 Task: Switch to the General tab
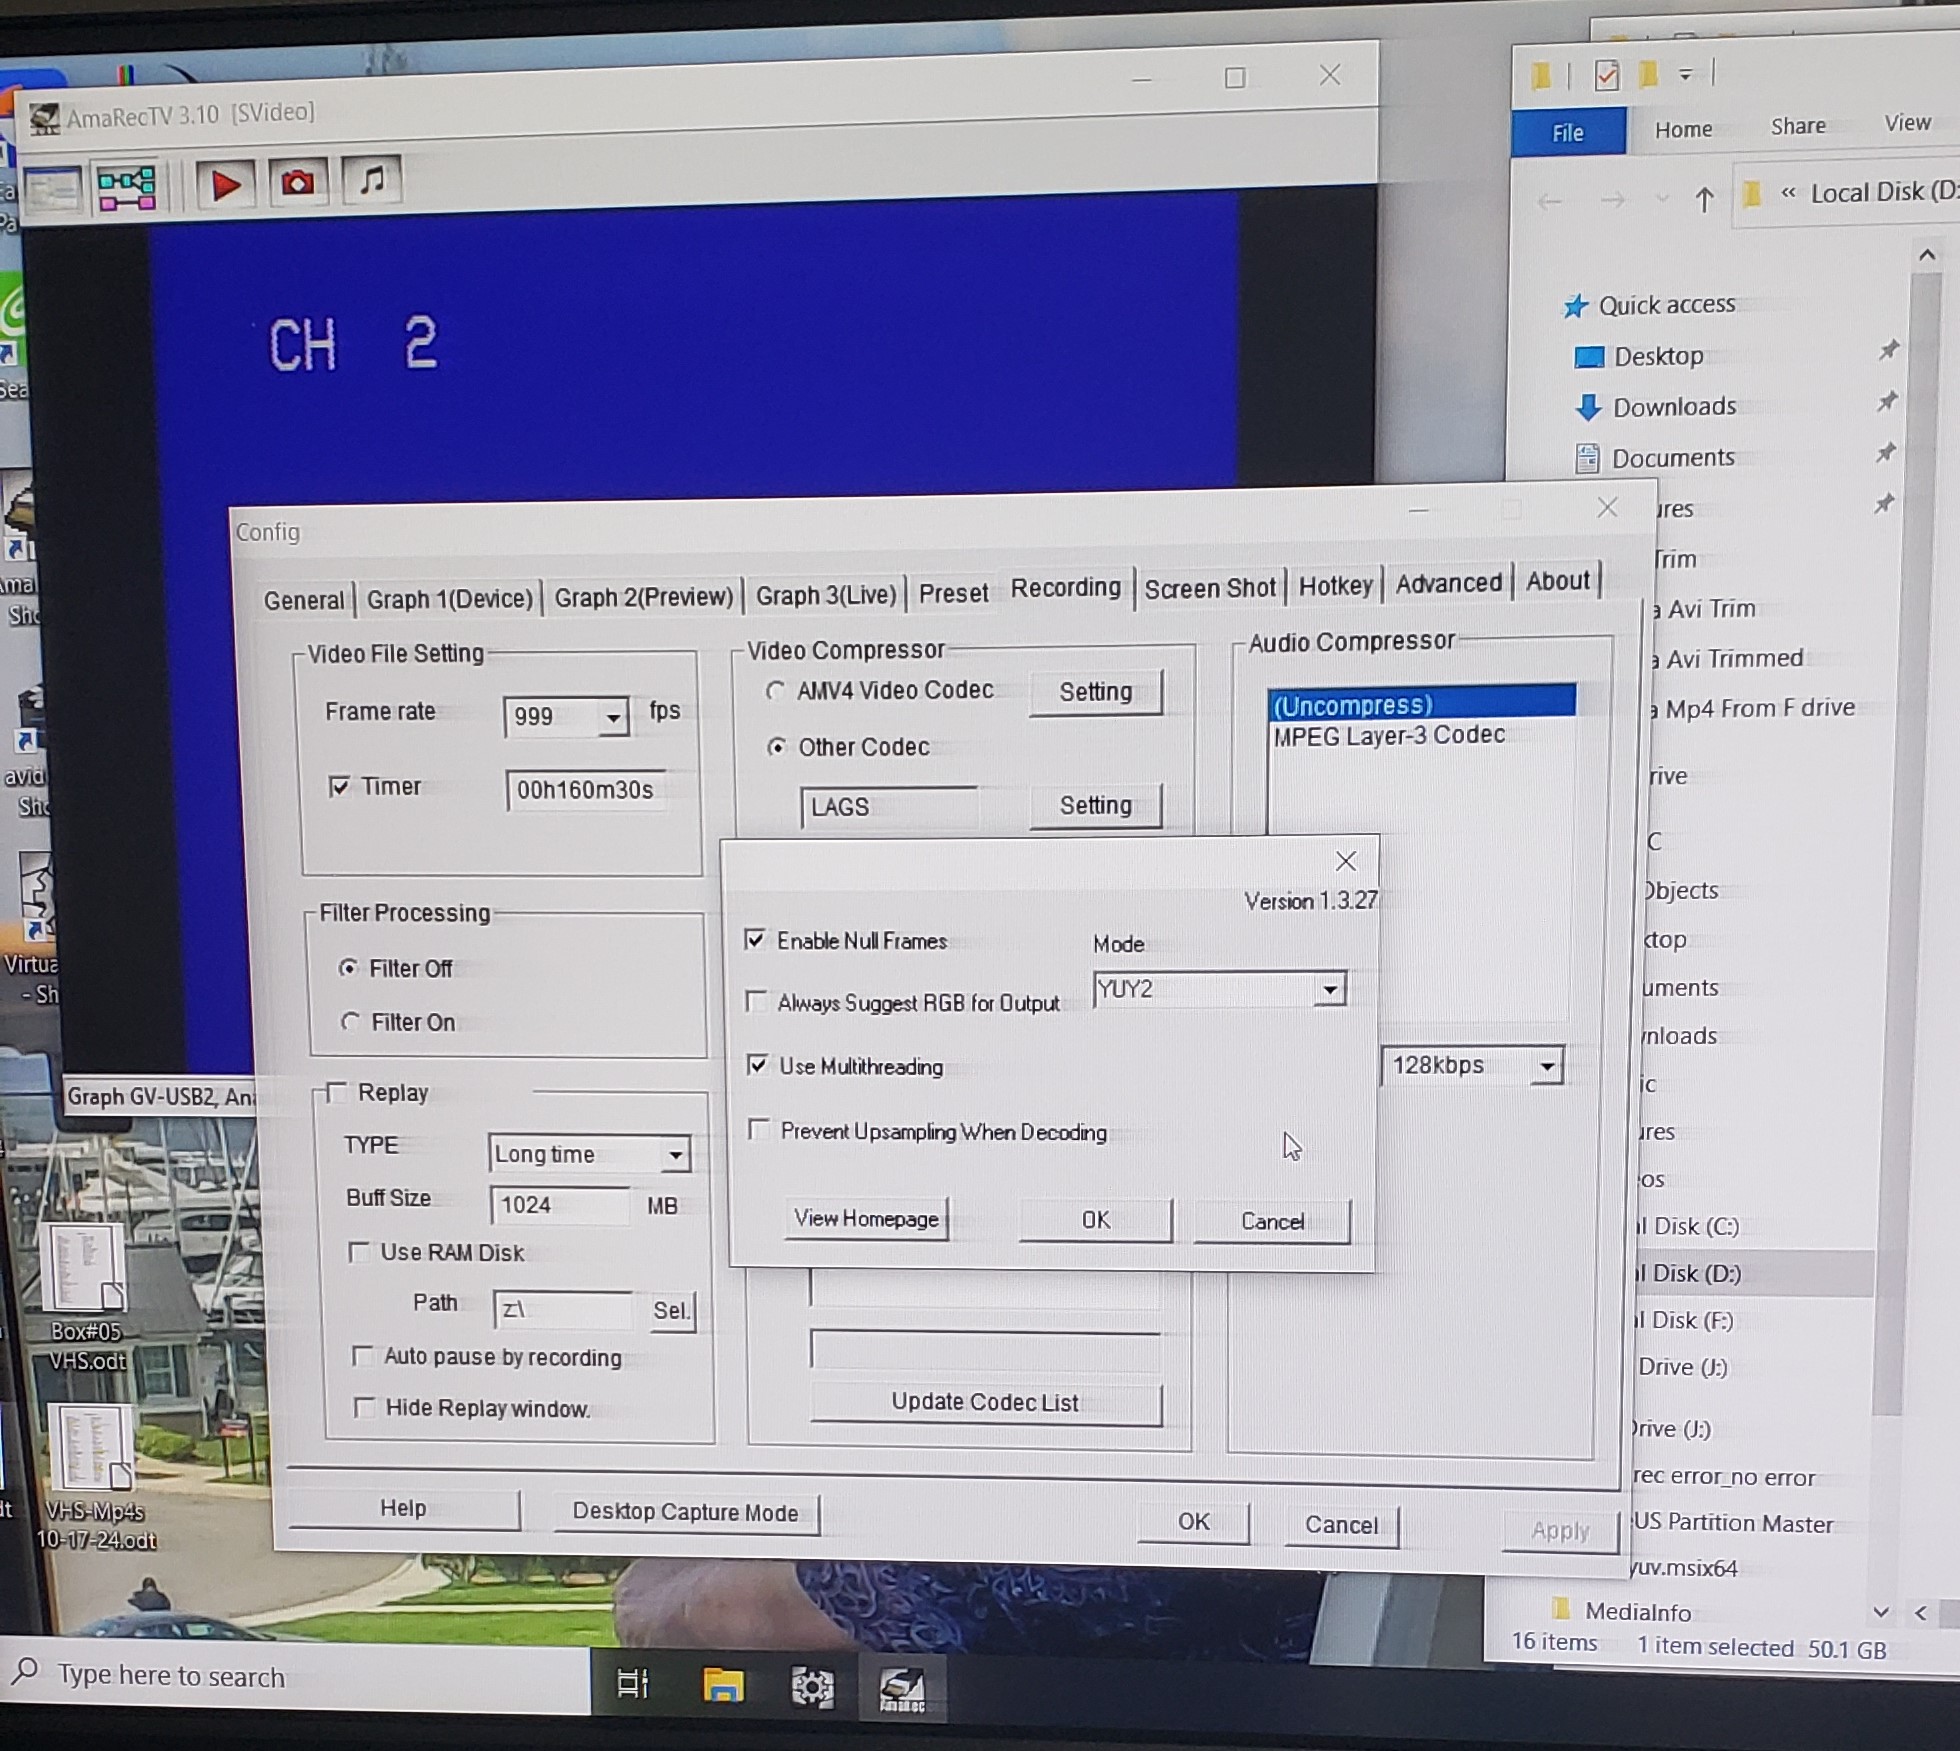(x=304, y=599)
